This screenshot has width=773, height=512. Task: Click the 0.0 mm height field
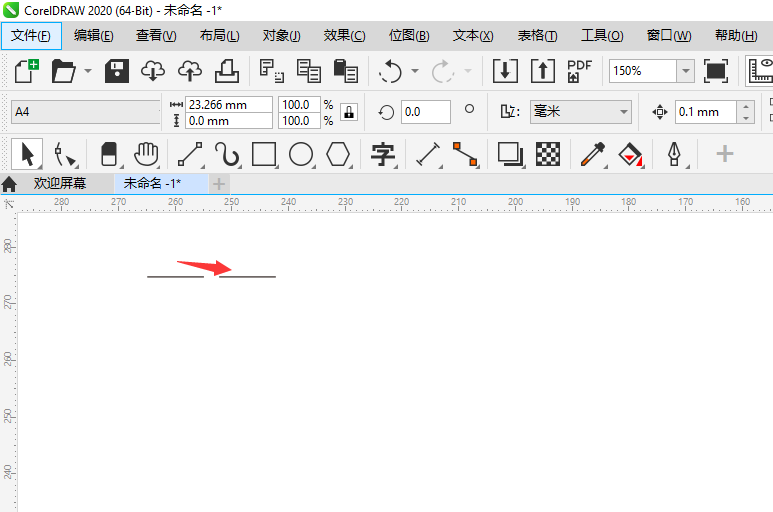click(229, 121)
